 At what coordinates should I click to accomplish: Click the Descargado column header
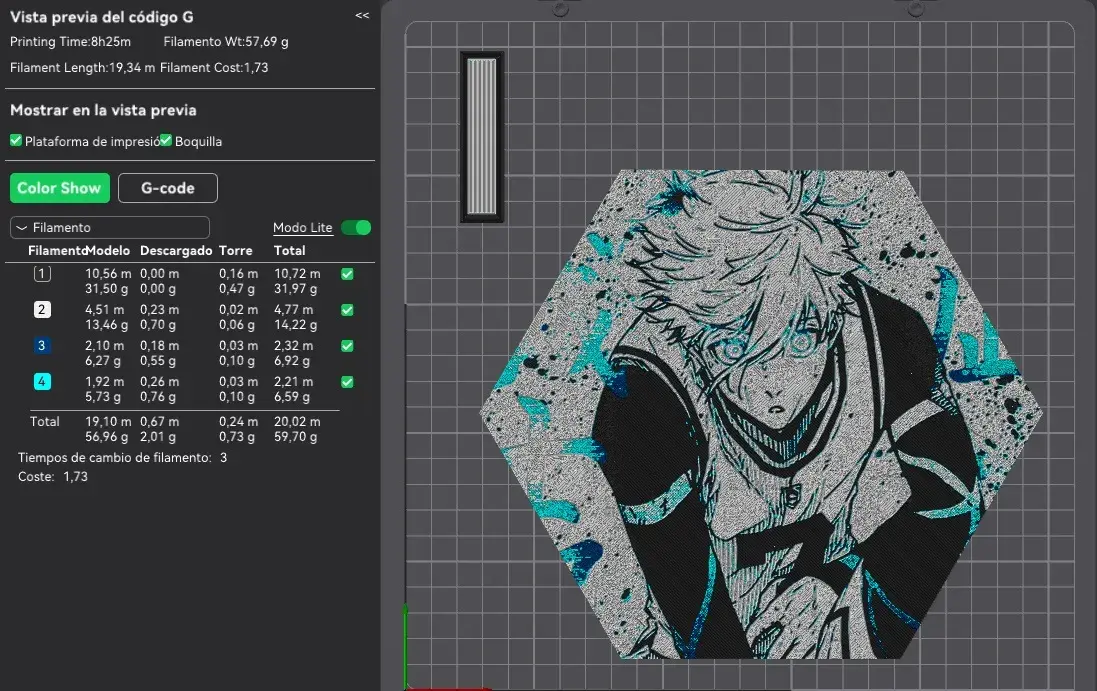176,250
